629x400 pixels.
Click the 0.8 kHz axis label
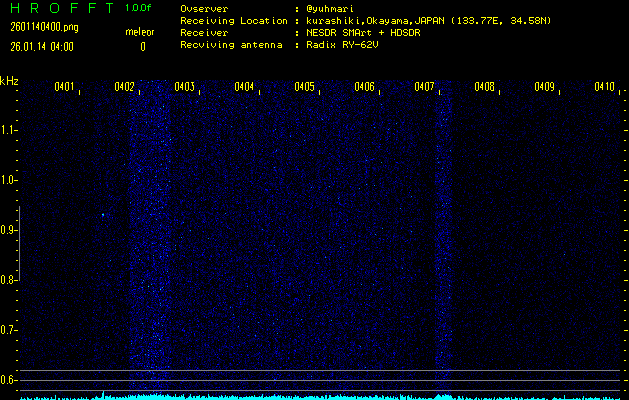pos(6,280)
